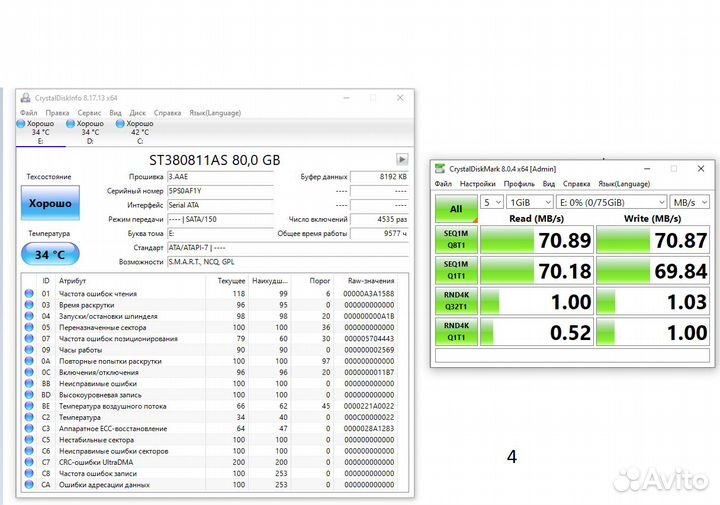The width and height of the screenshot is (720, 505).
Task: Open Настройки menu in CrystalDiskMark
Action: point(478,184)
